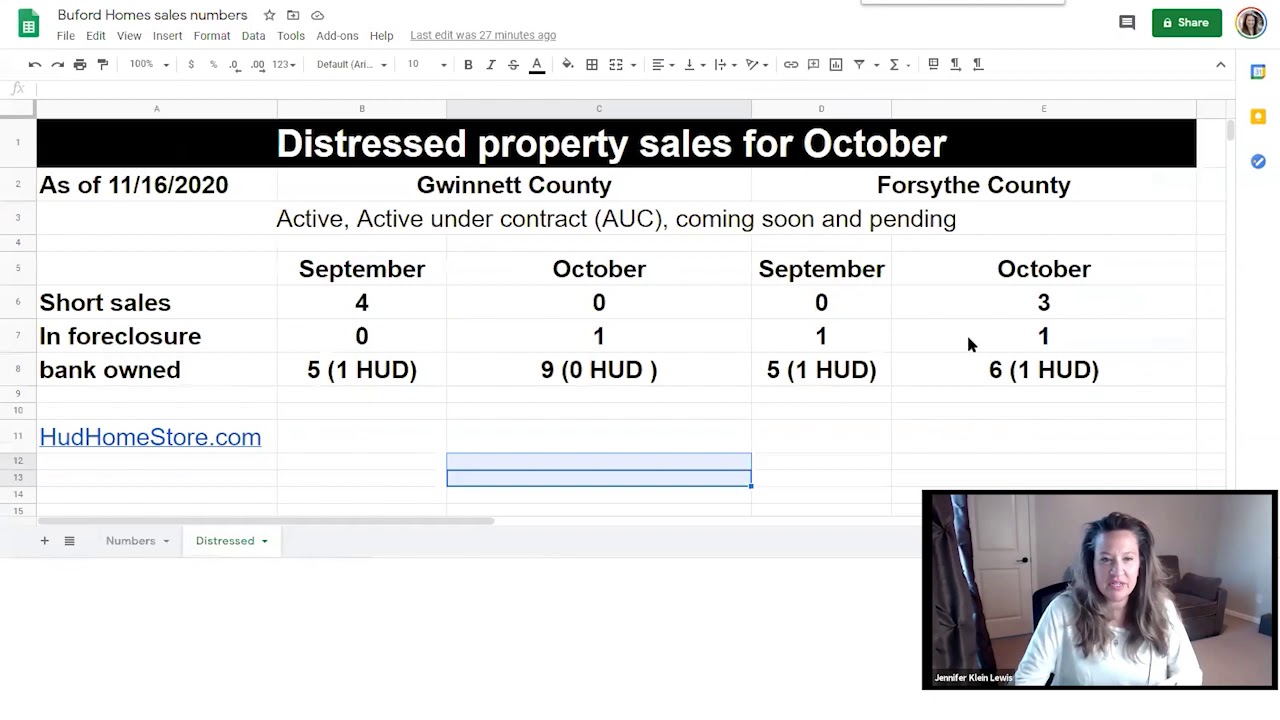Select the Paint format tool

[102, 64]
